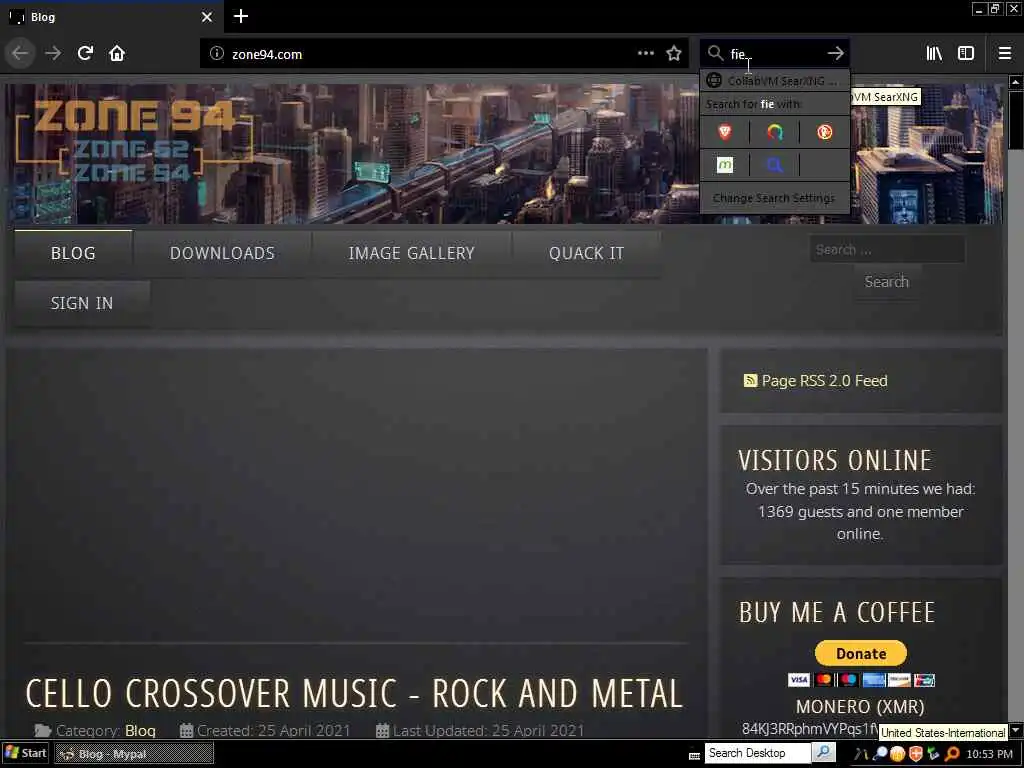Click the payment card logos image

(x=861, y=680)
